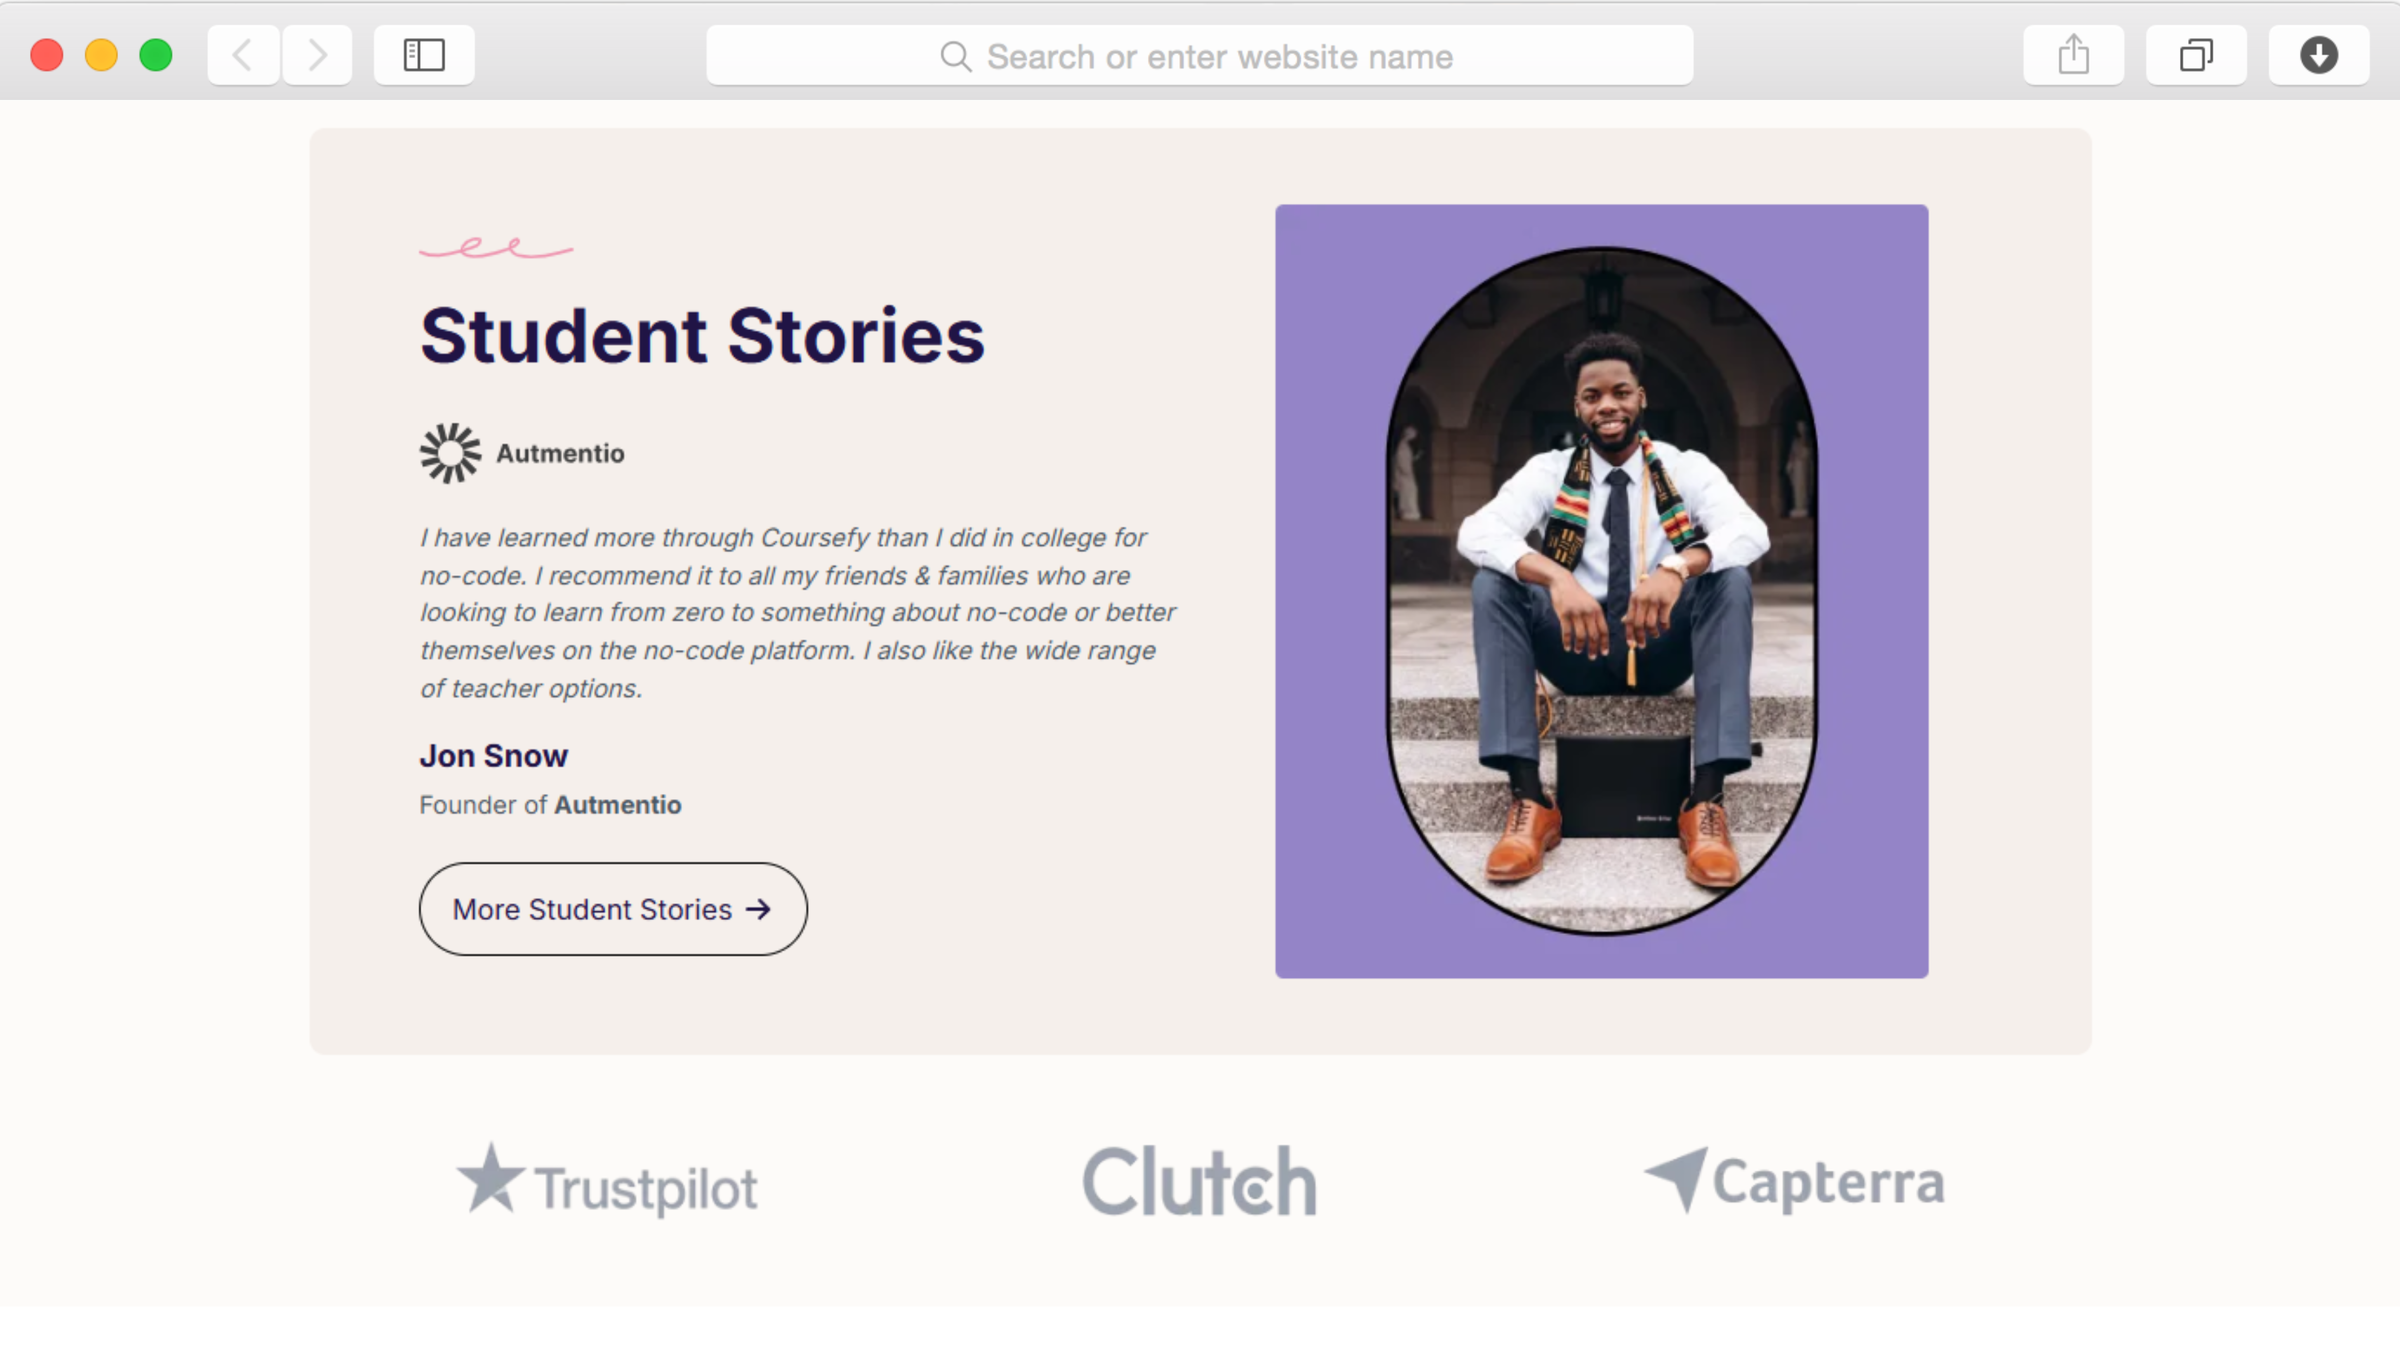The image size is (2400, 1350).
Task: Open the tab overview icon
Action: click(x=2196, y=55)
